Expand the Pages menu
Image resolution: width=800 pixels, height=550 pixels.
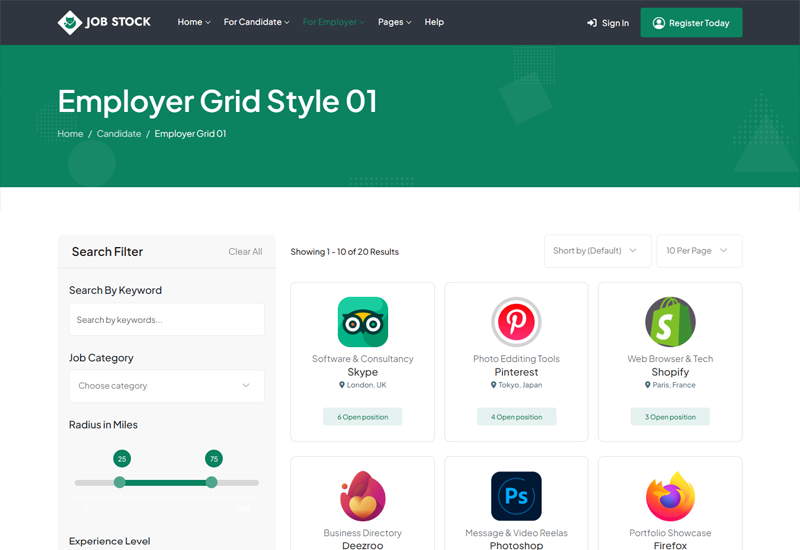click(x=394, y=22)
